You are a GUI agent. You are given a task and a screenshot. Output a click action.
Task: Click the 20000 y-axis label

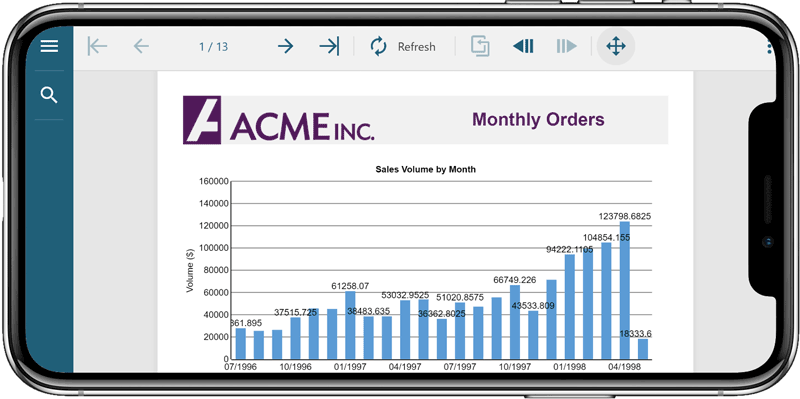(x=215, y=337)
